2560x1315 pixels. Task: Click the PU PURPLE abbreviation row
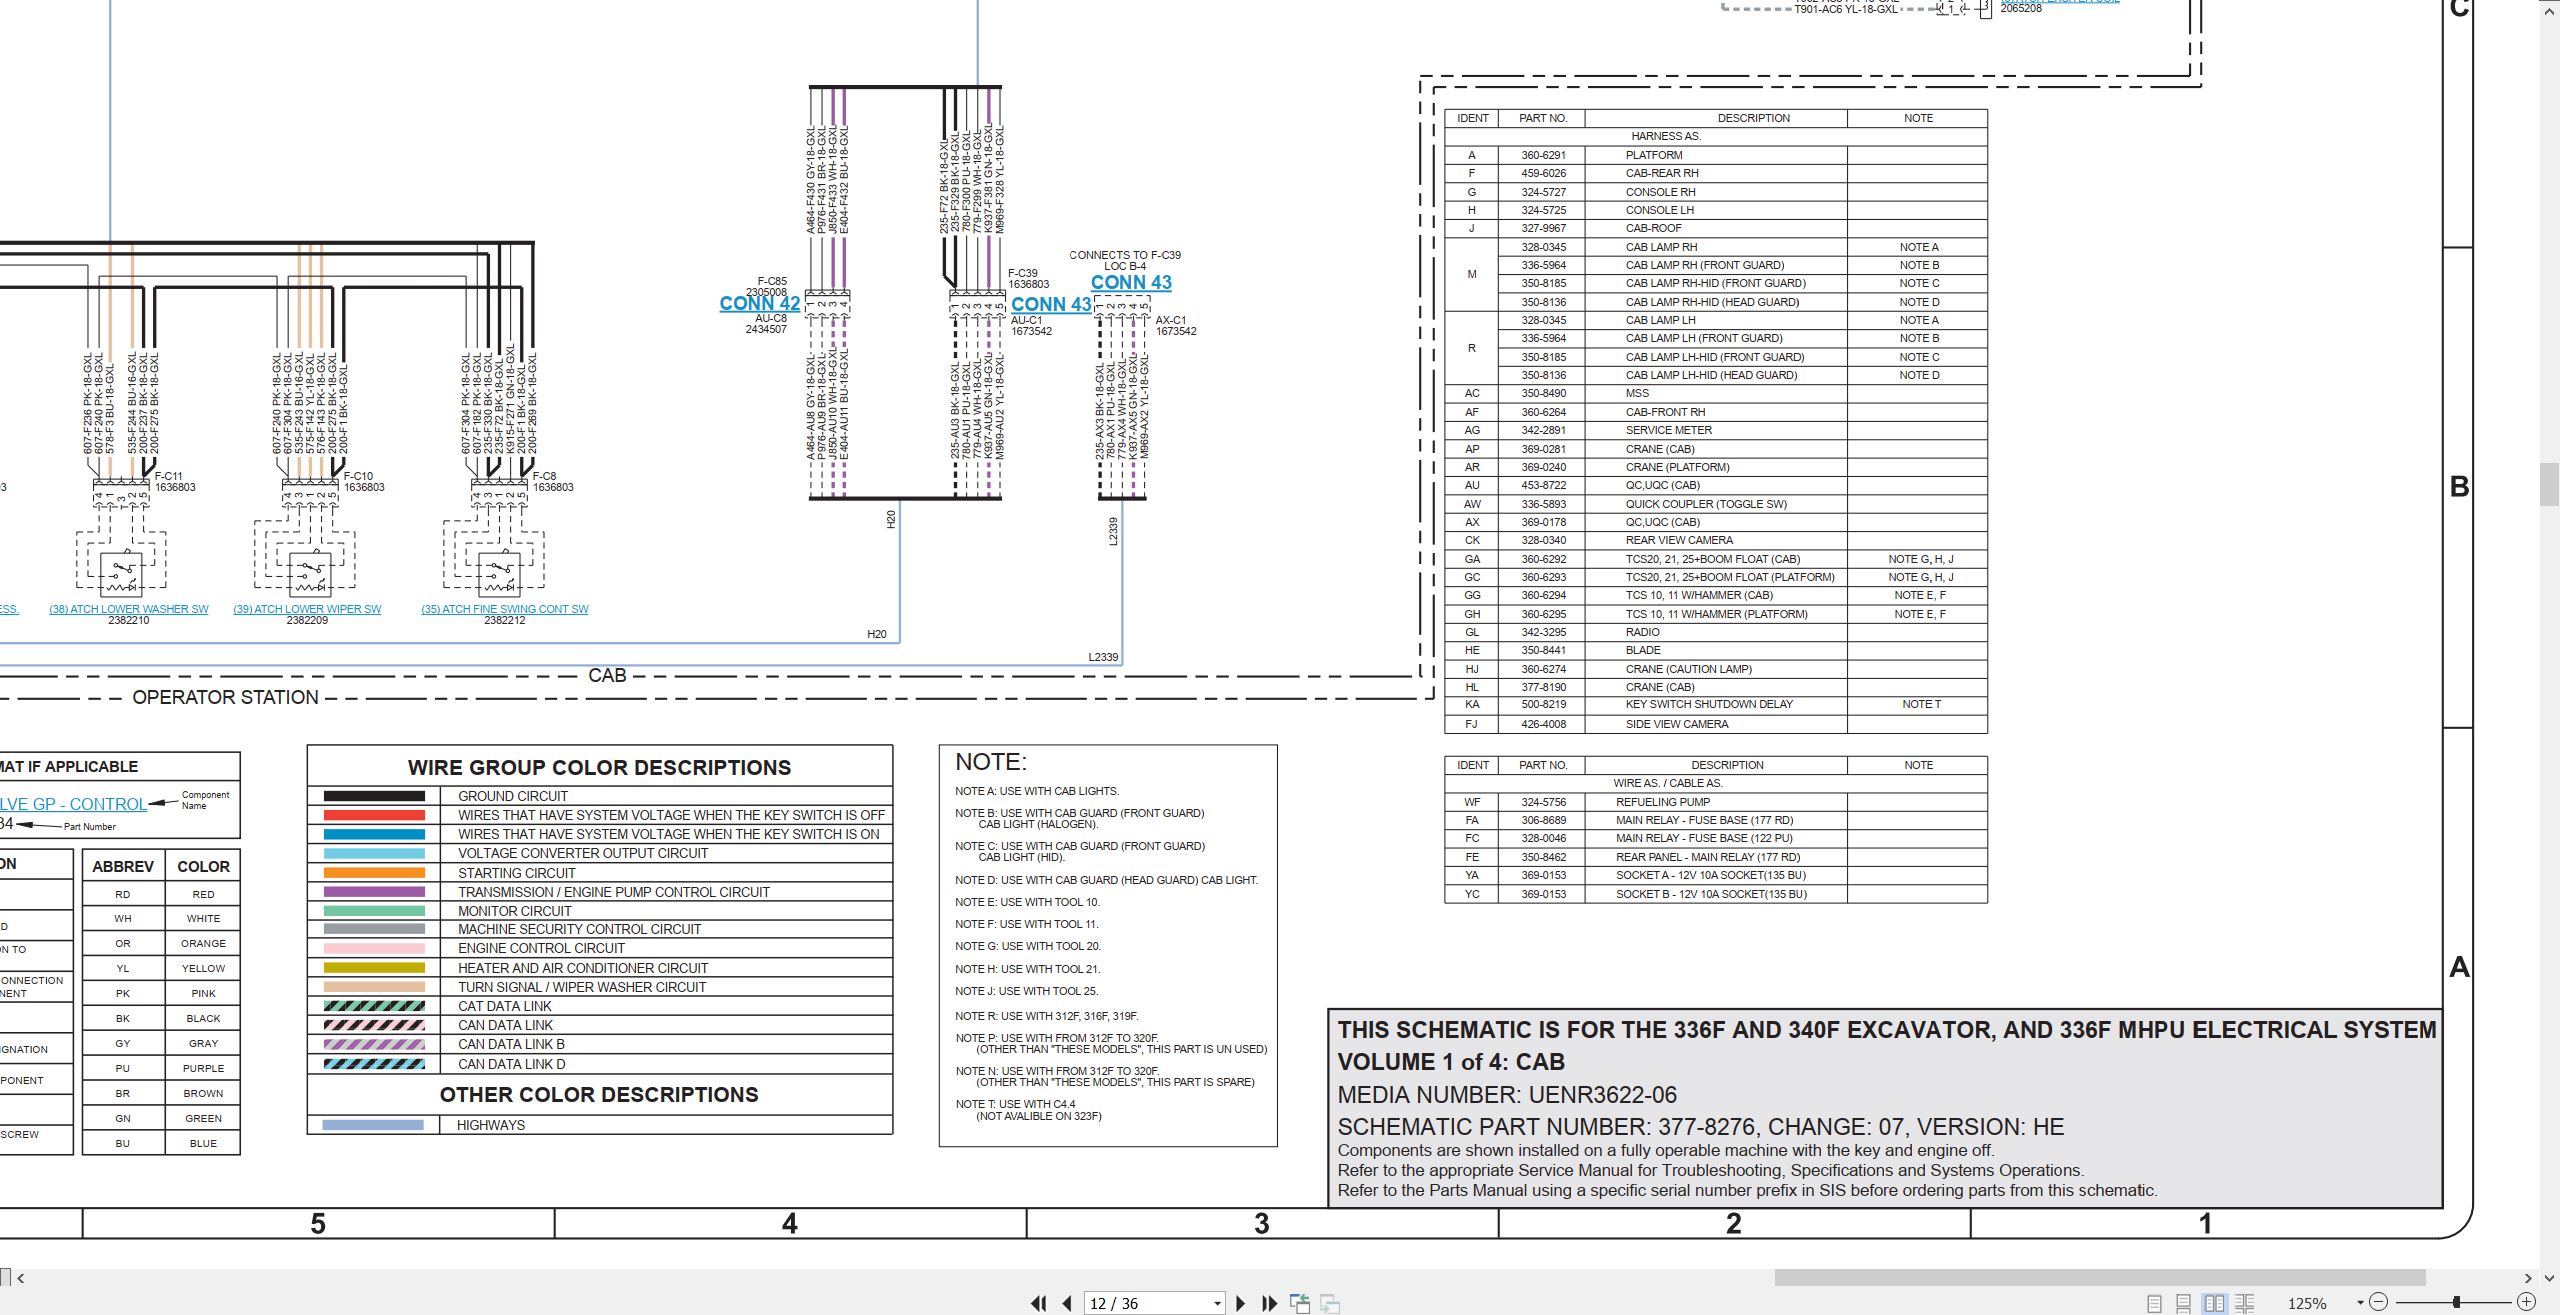161,1068
